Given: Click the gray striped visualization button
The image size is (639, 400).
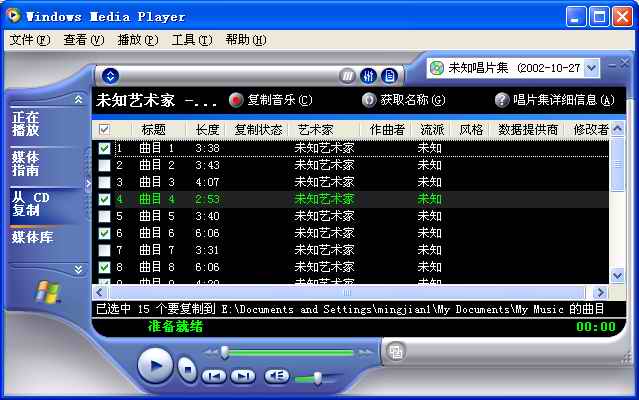Looking at the screenshot, I should (x=347, y=76).
